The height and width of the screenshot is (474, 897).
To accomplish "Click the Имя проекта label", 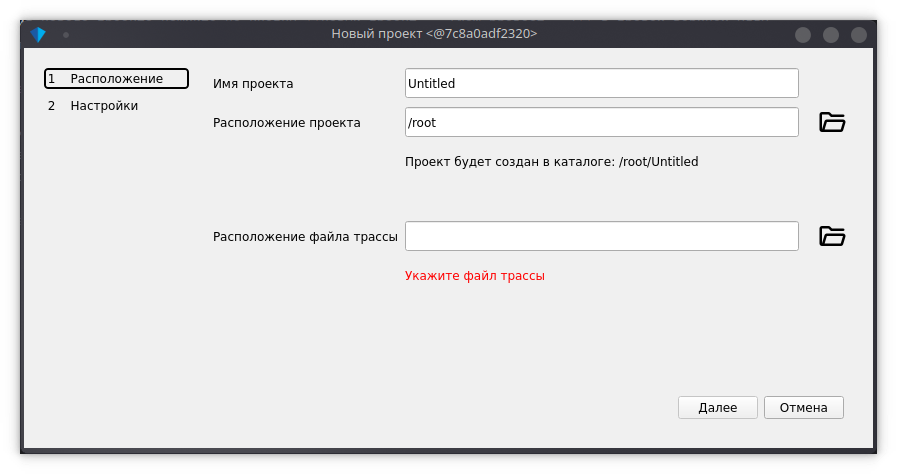I will pos(261,84).
